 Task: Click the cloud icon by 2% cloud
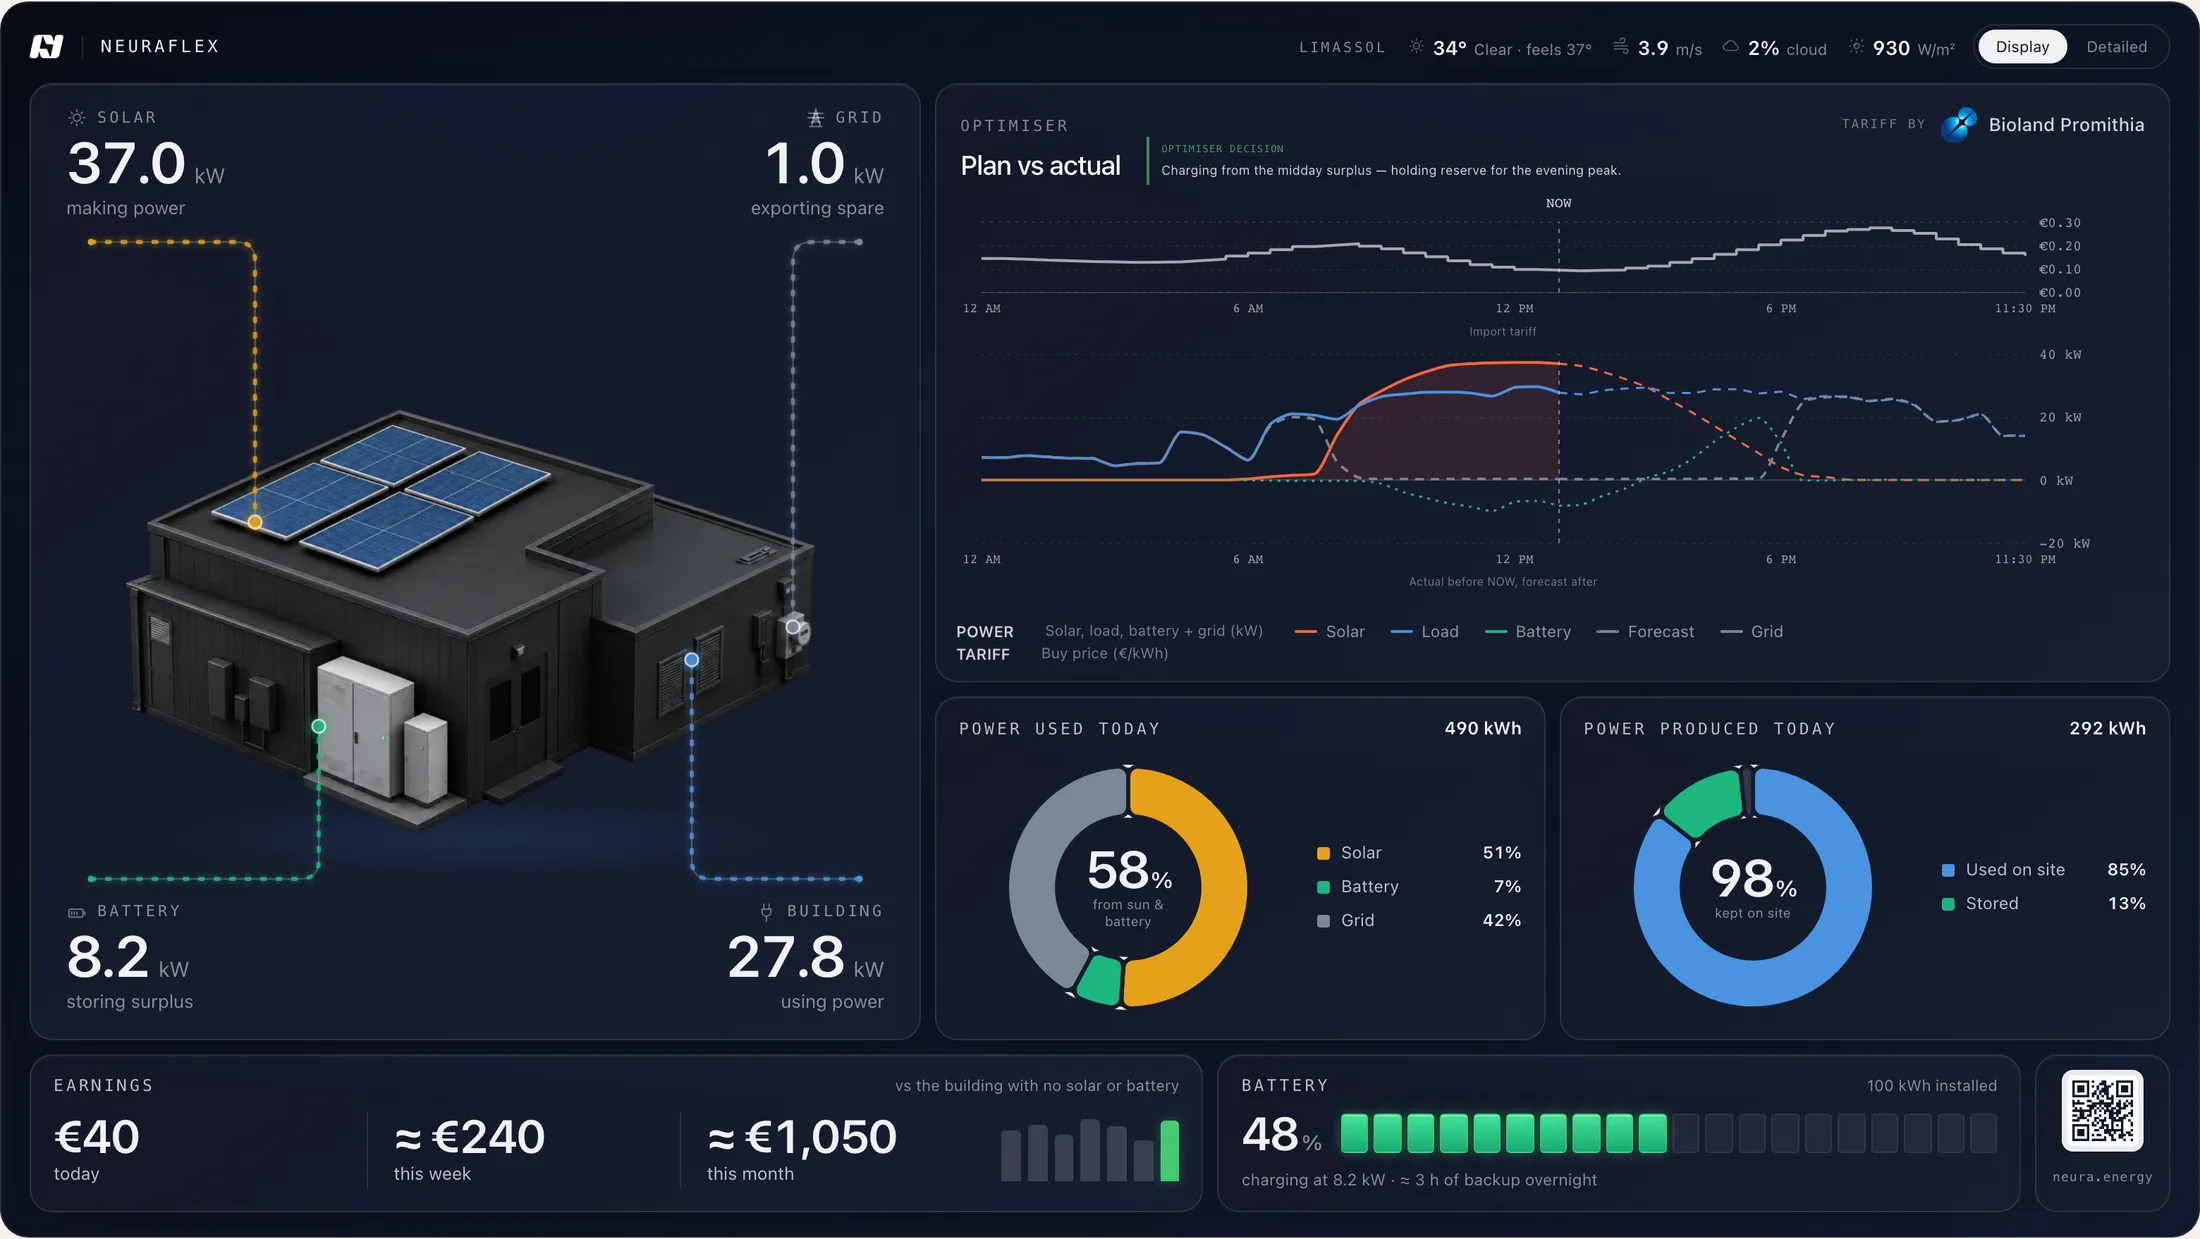pos(1730,46)
